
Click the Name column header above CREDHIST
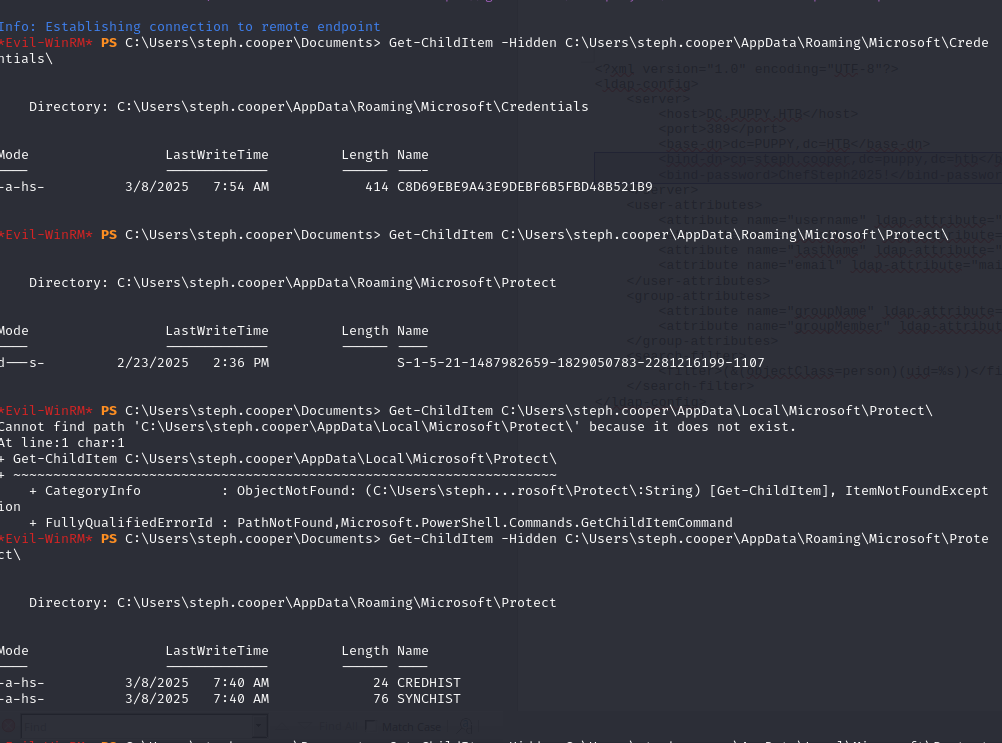413,651
